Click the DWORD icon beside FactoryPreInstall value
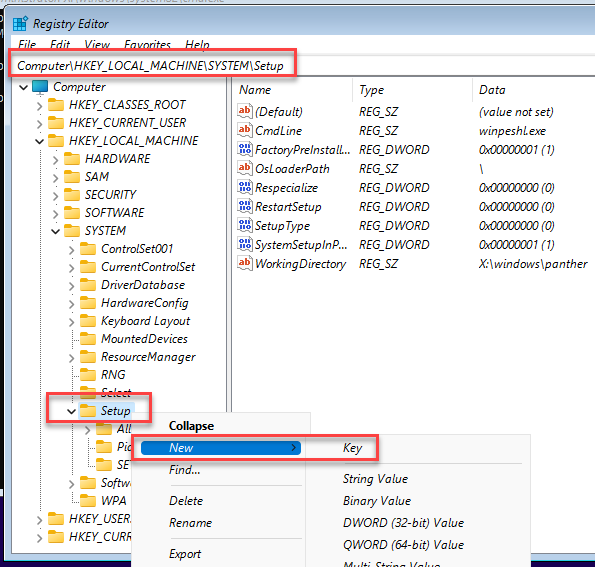 244,150
